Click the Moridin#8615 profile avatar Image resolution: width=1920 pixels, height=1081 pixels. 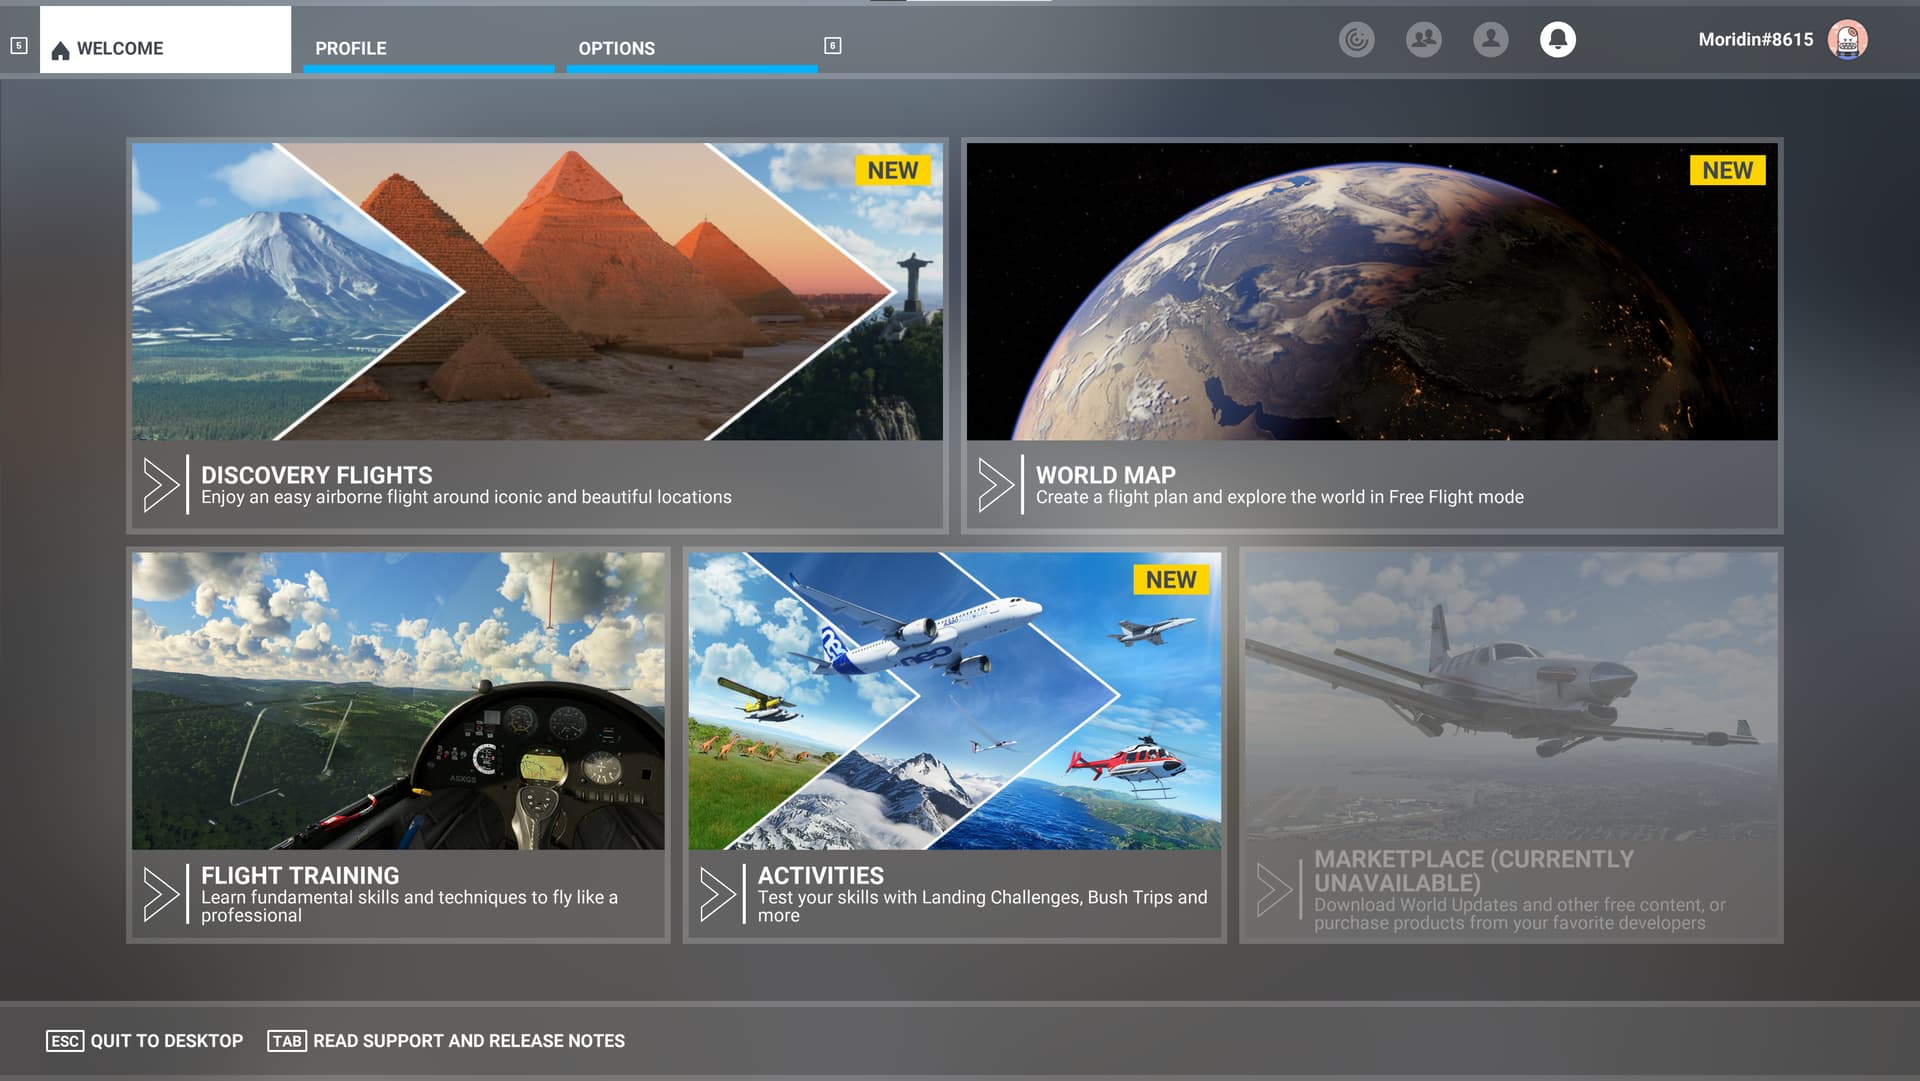[1847, 40]
